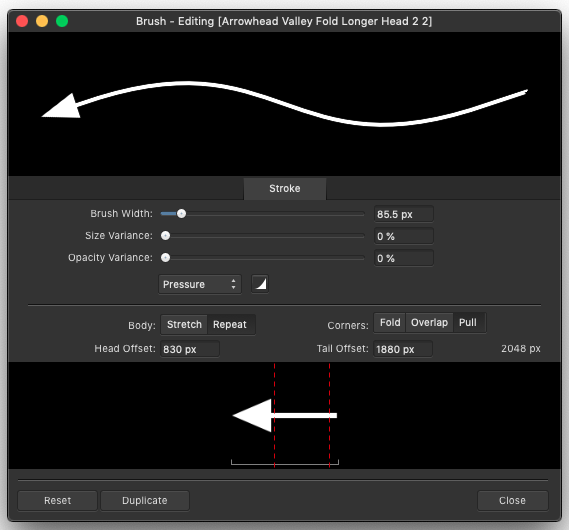
Task: Click the Tail Offset input field
Action: [x=403, y=349]
